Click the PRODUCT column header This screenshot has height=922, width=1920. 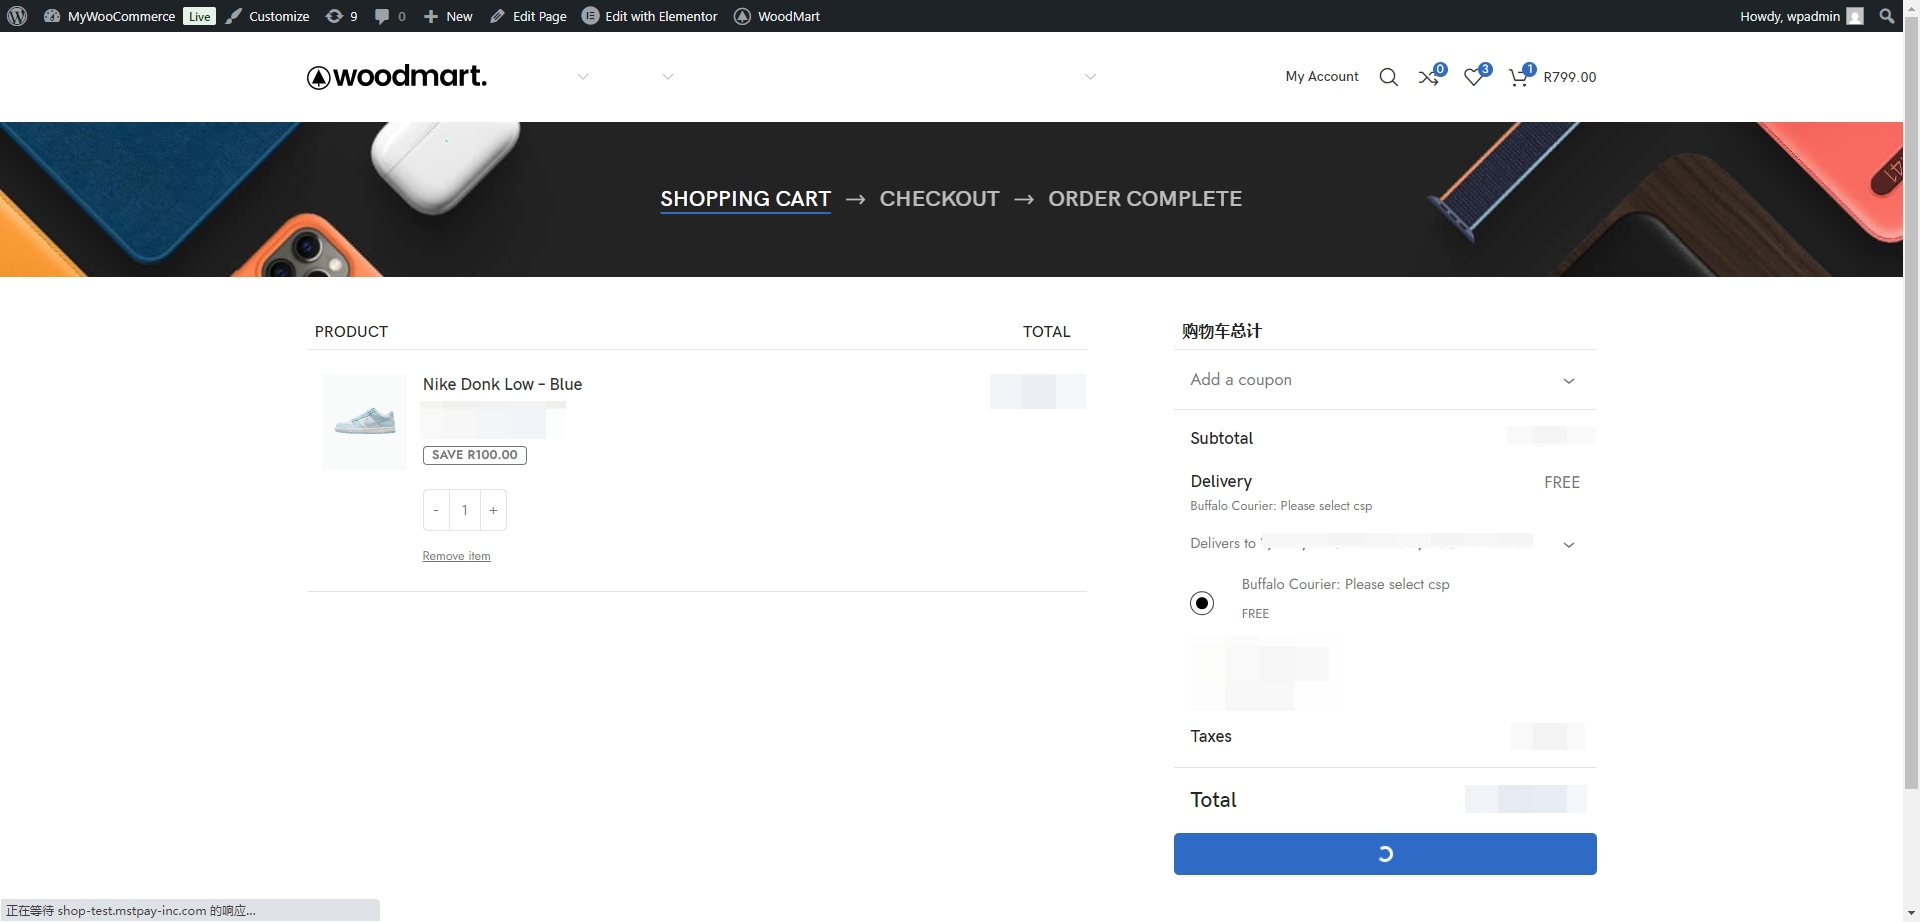[351, 331]
